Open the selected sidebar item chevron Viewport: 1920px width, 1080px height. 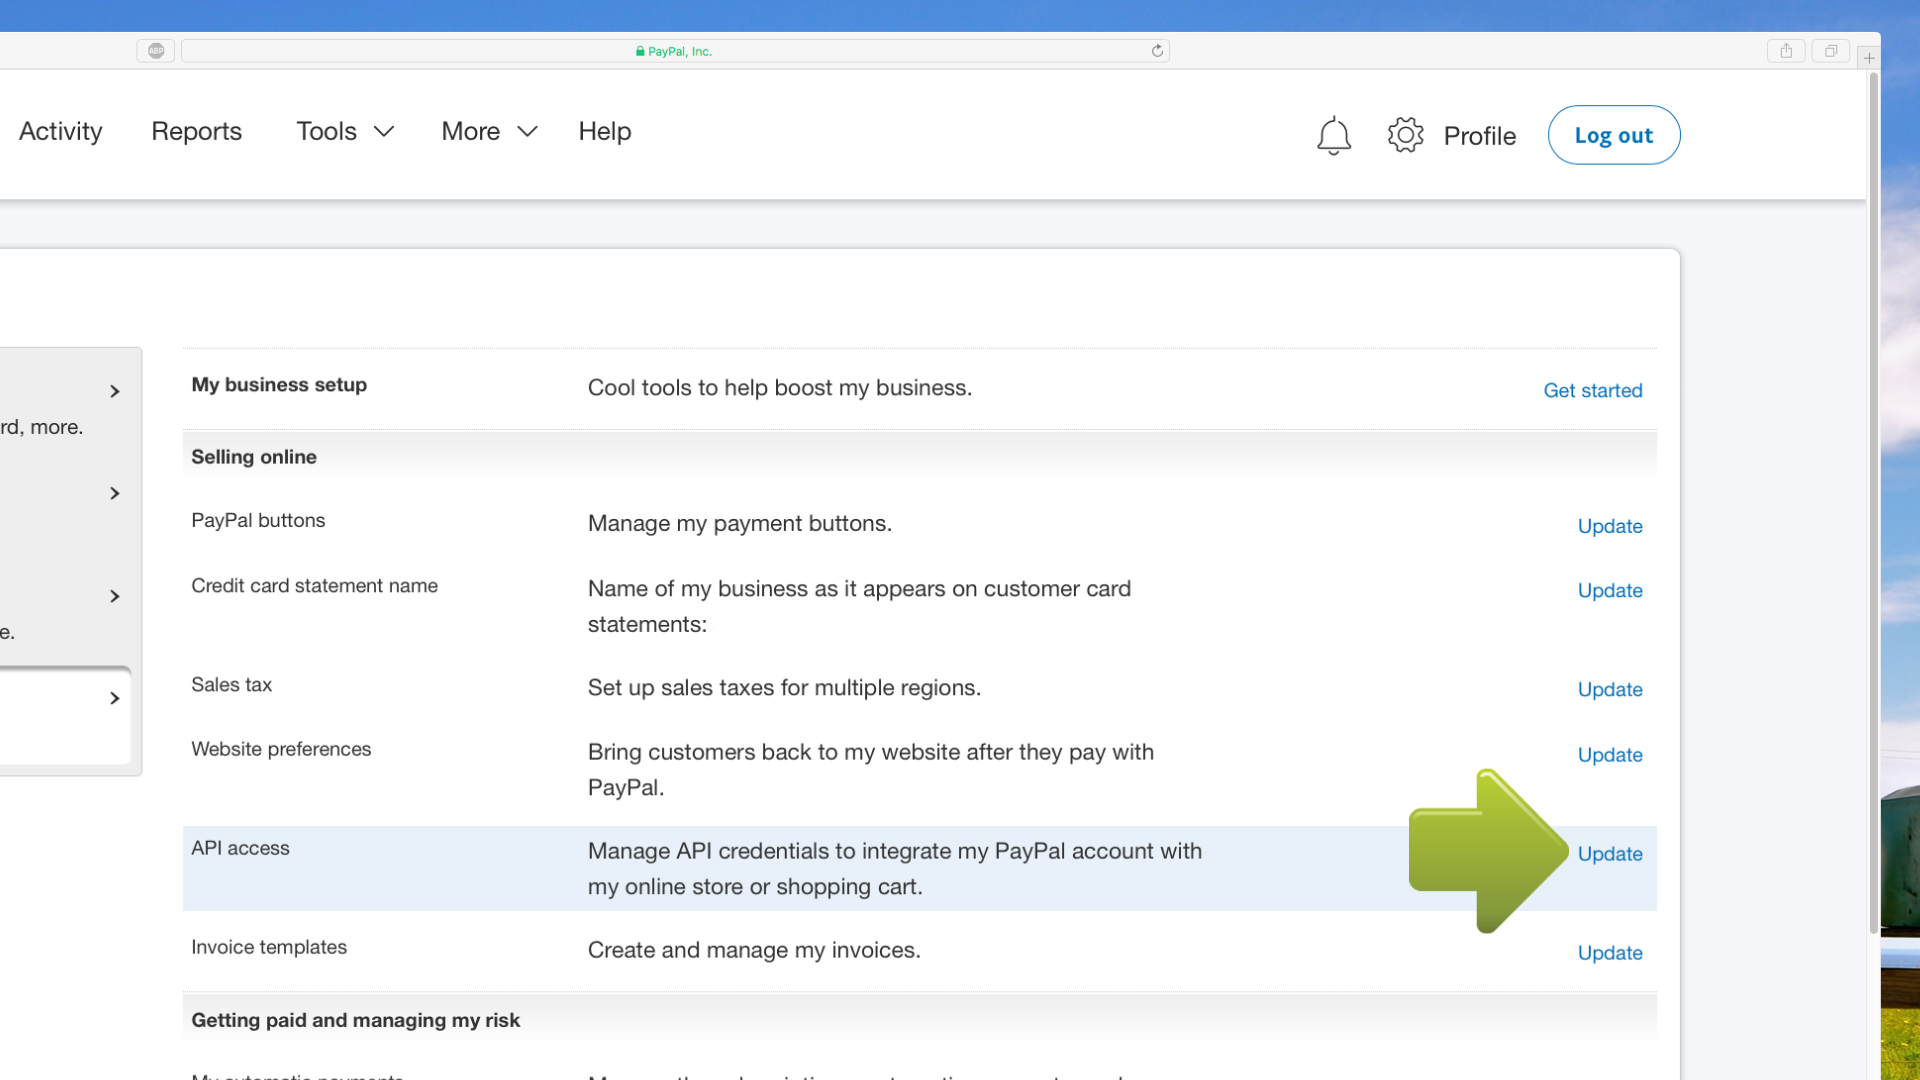point(115,698)
